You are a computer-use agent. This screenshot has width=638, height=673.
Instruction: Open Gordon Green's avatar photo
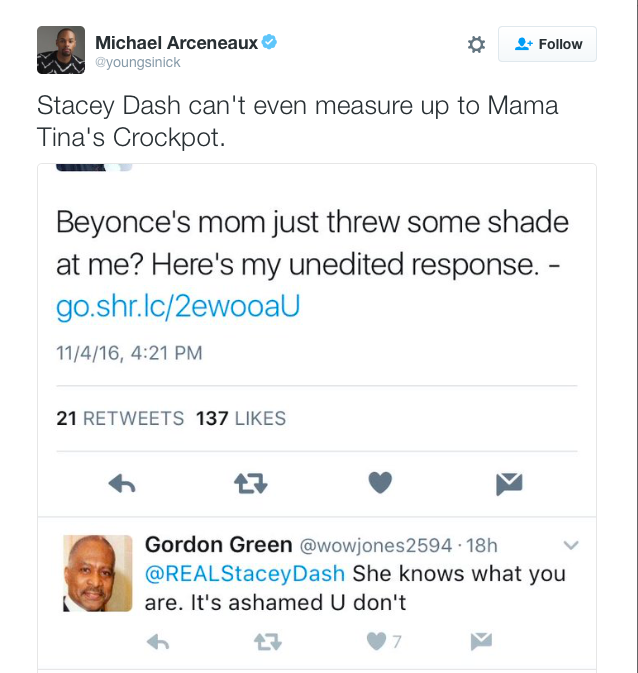pos(98,573)
